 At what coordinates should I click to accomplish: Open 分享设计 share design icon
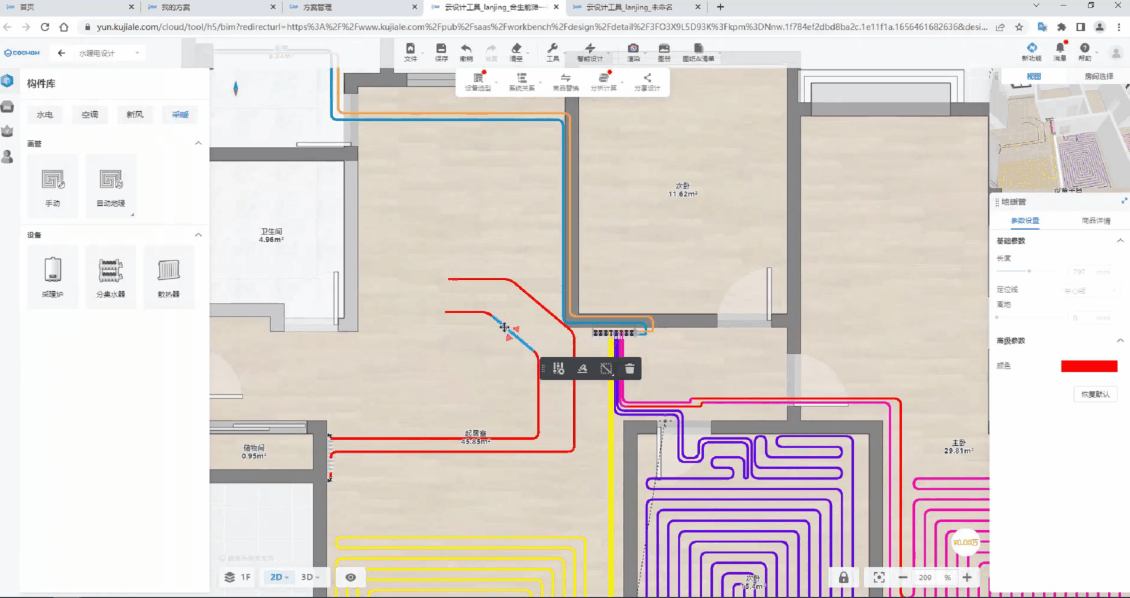pyautogui.click(x=647, y=81)
